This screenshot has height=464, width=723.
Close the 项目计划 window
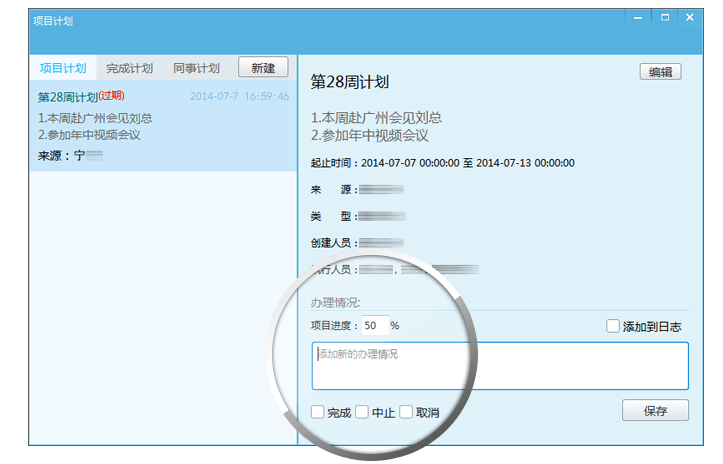point(690,18)
